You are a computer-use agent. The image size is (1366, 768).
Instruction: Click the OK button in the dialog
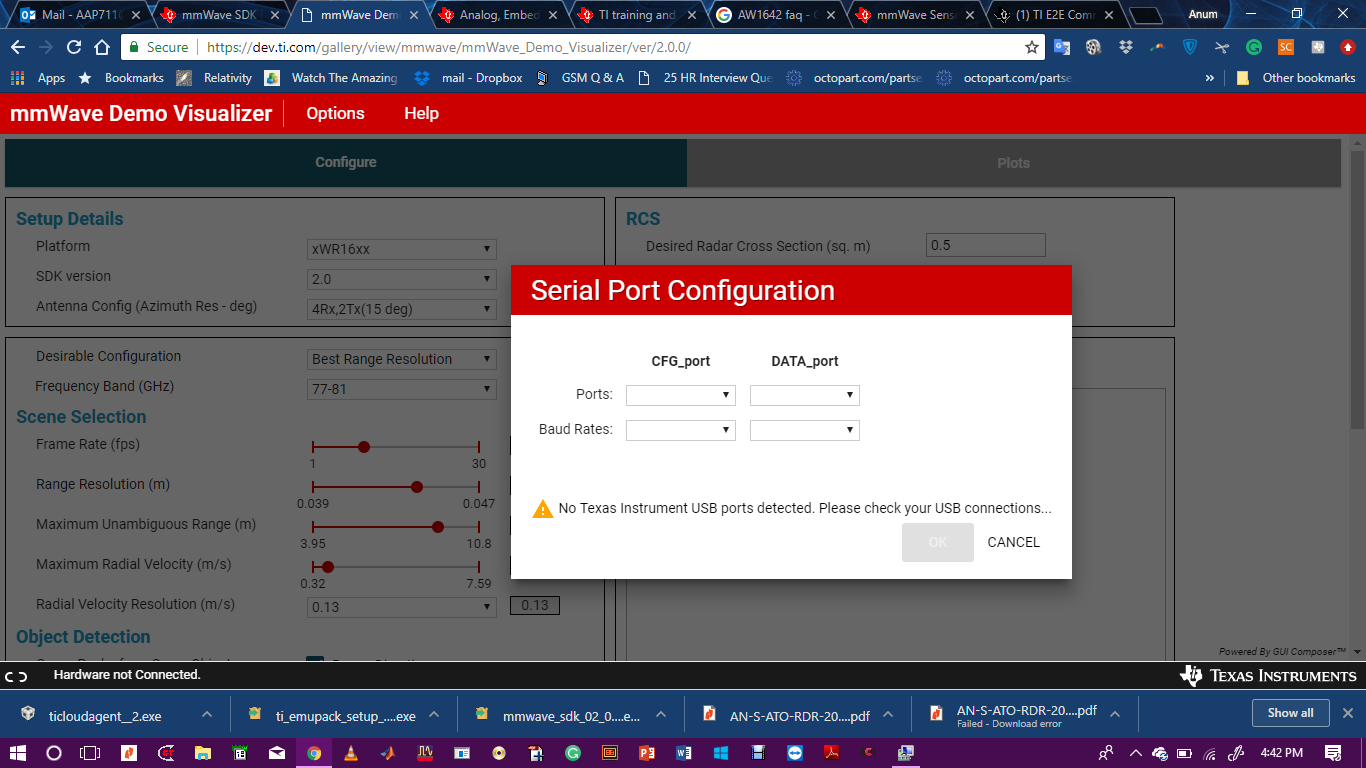point(937,542)
